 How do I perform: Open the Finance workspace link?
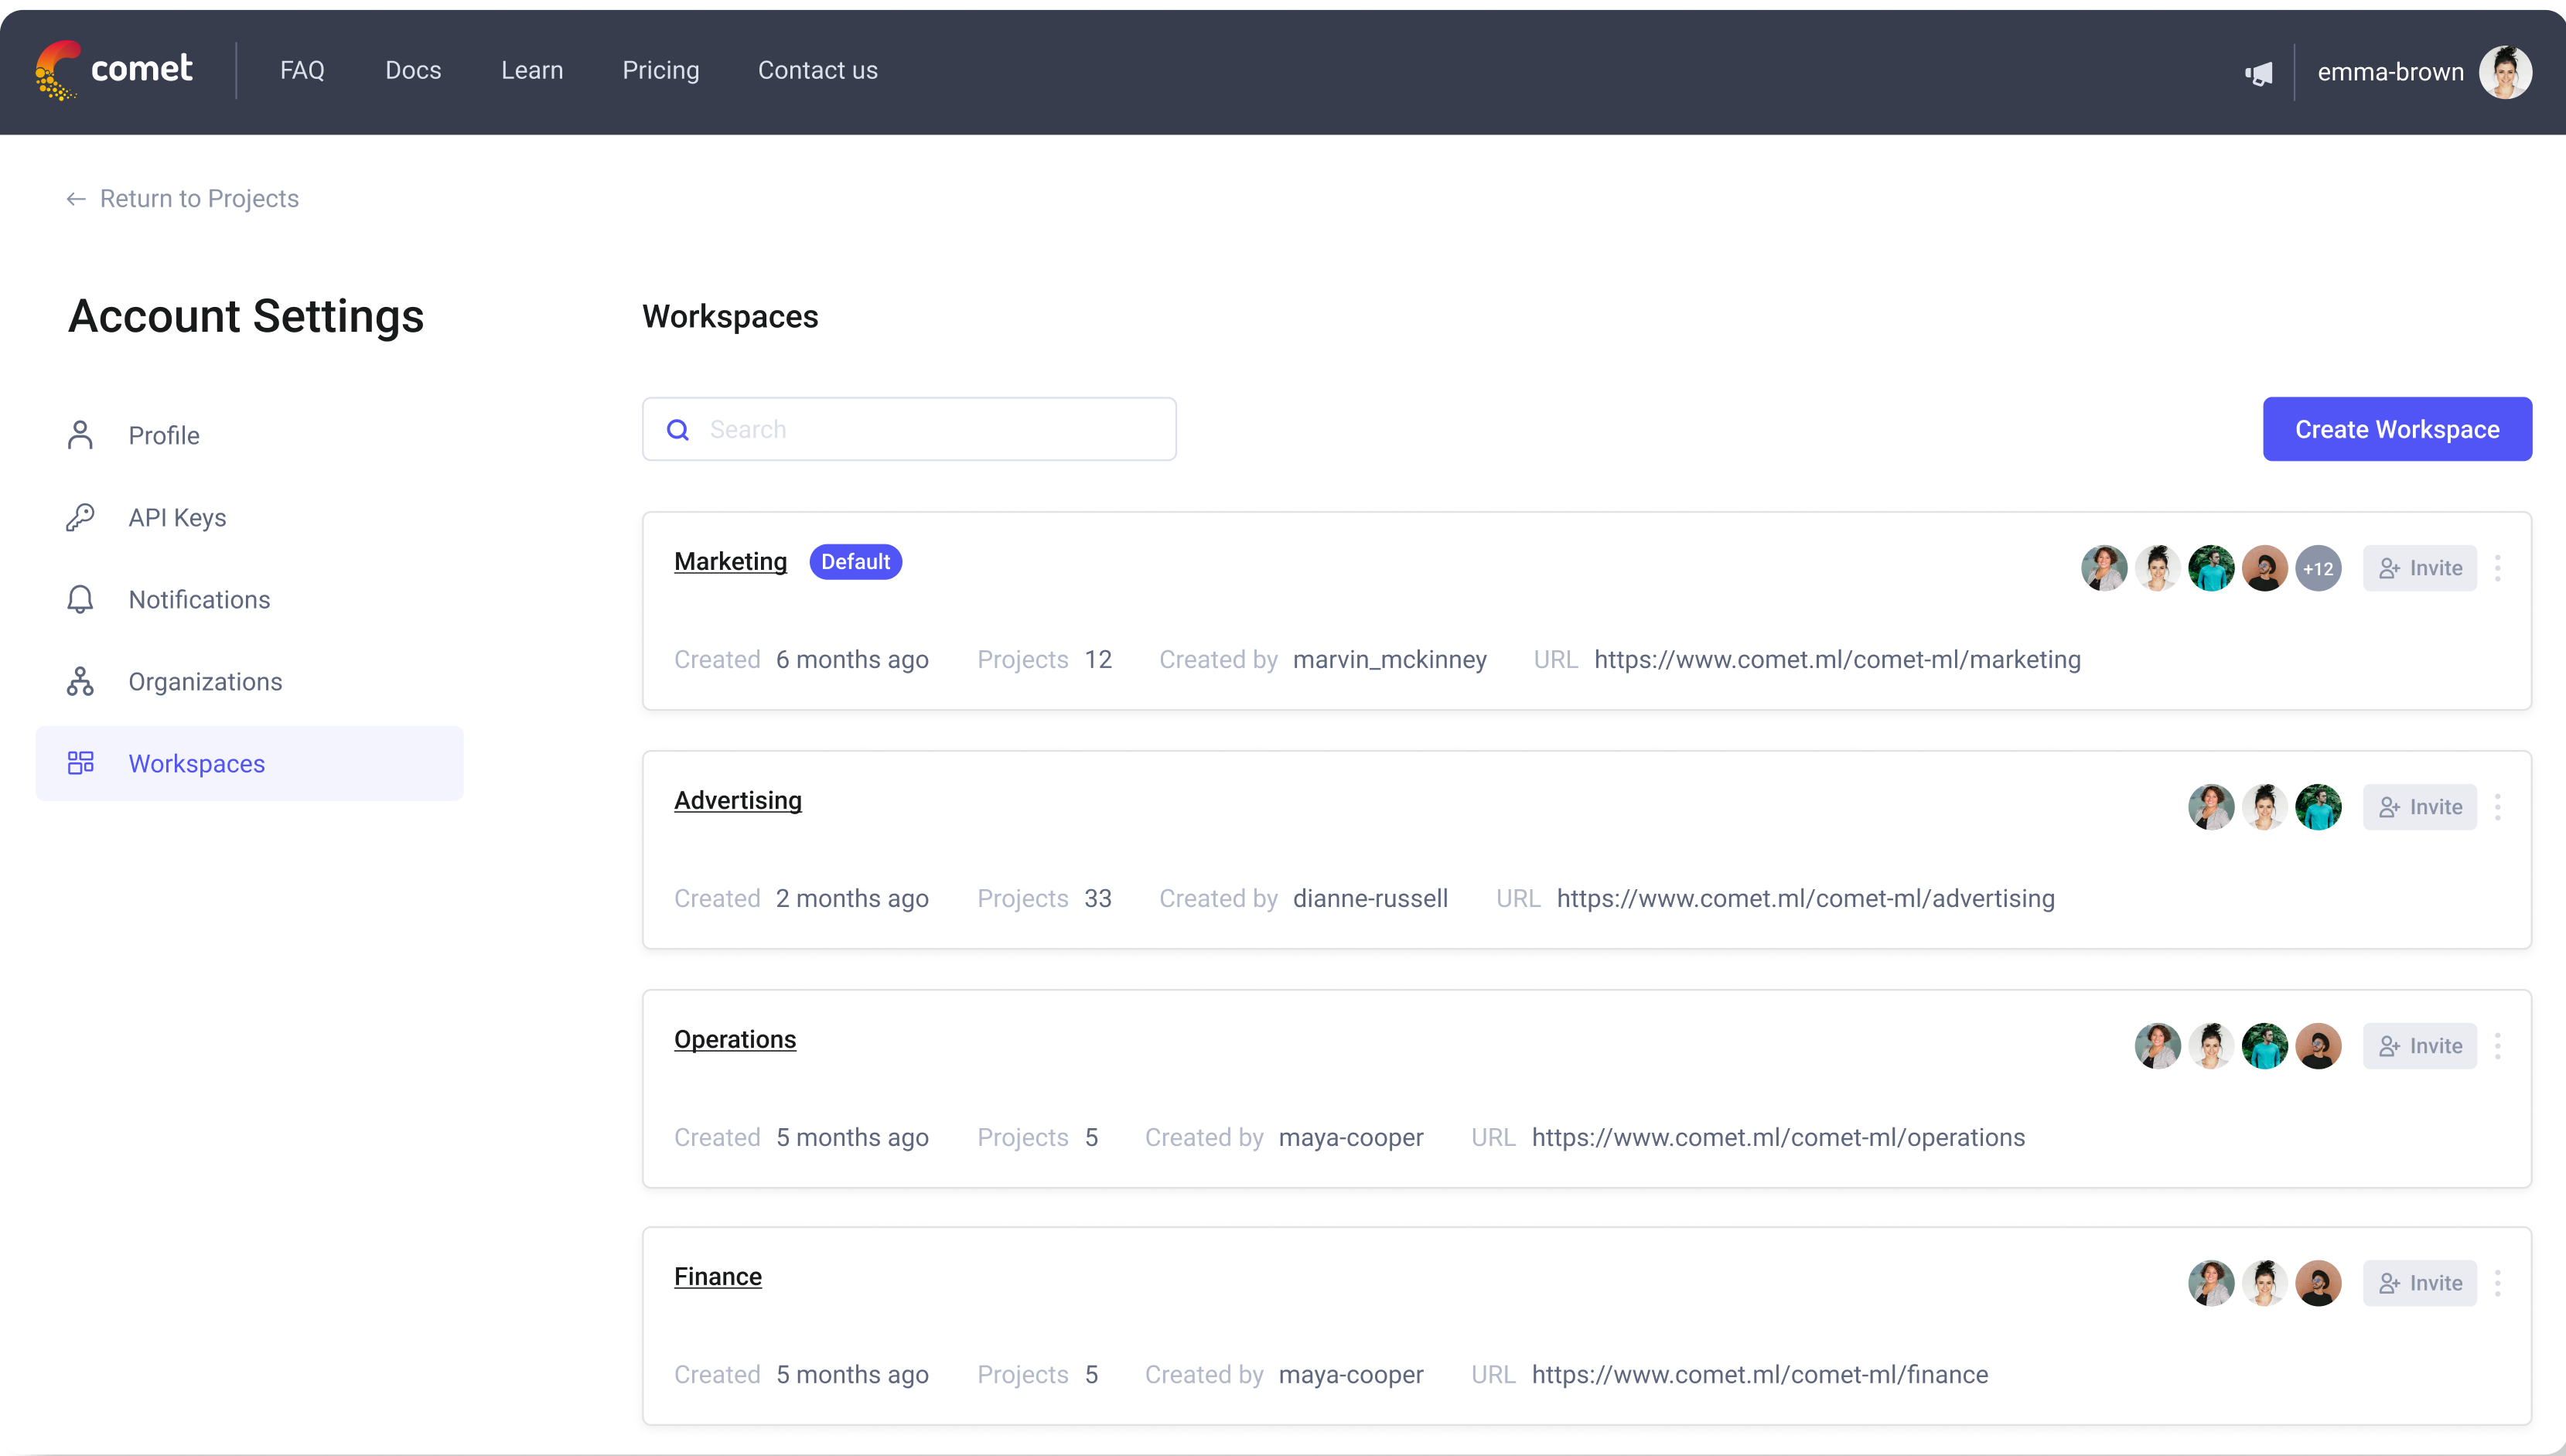pyautogui.click(x=718, y=1276)
